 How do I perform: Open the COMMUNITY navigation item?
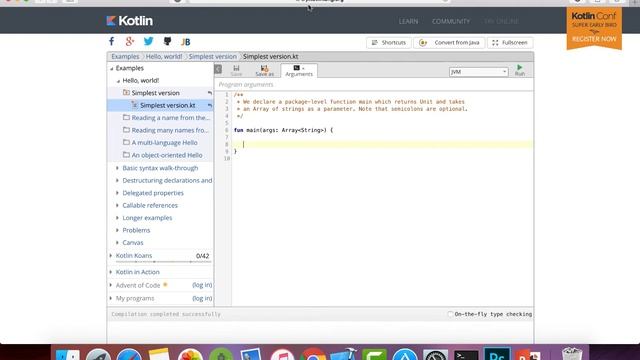click(451, 21)
